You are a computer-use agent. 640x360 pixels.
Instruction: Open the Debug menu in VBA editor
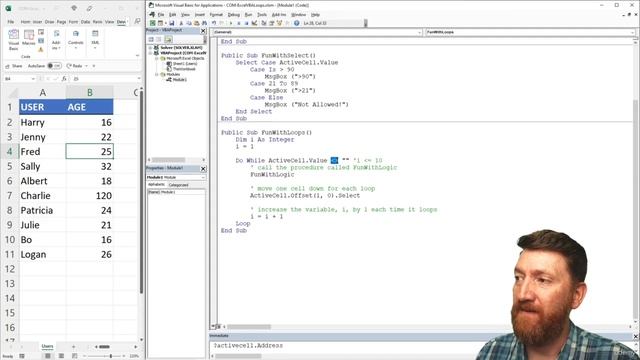233,15
